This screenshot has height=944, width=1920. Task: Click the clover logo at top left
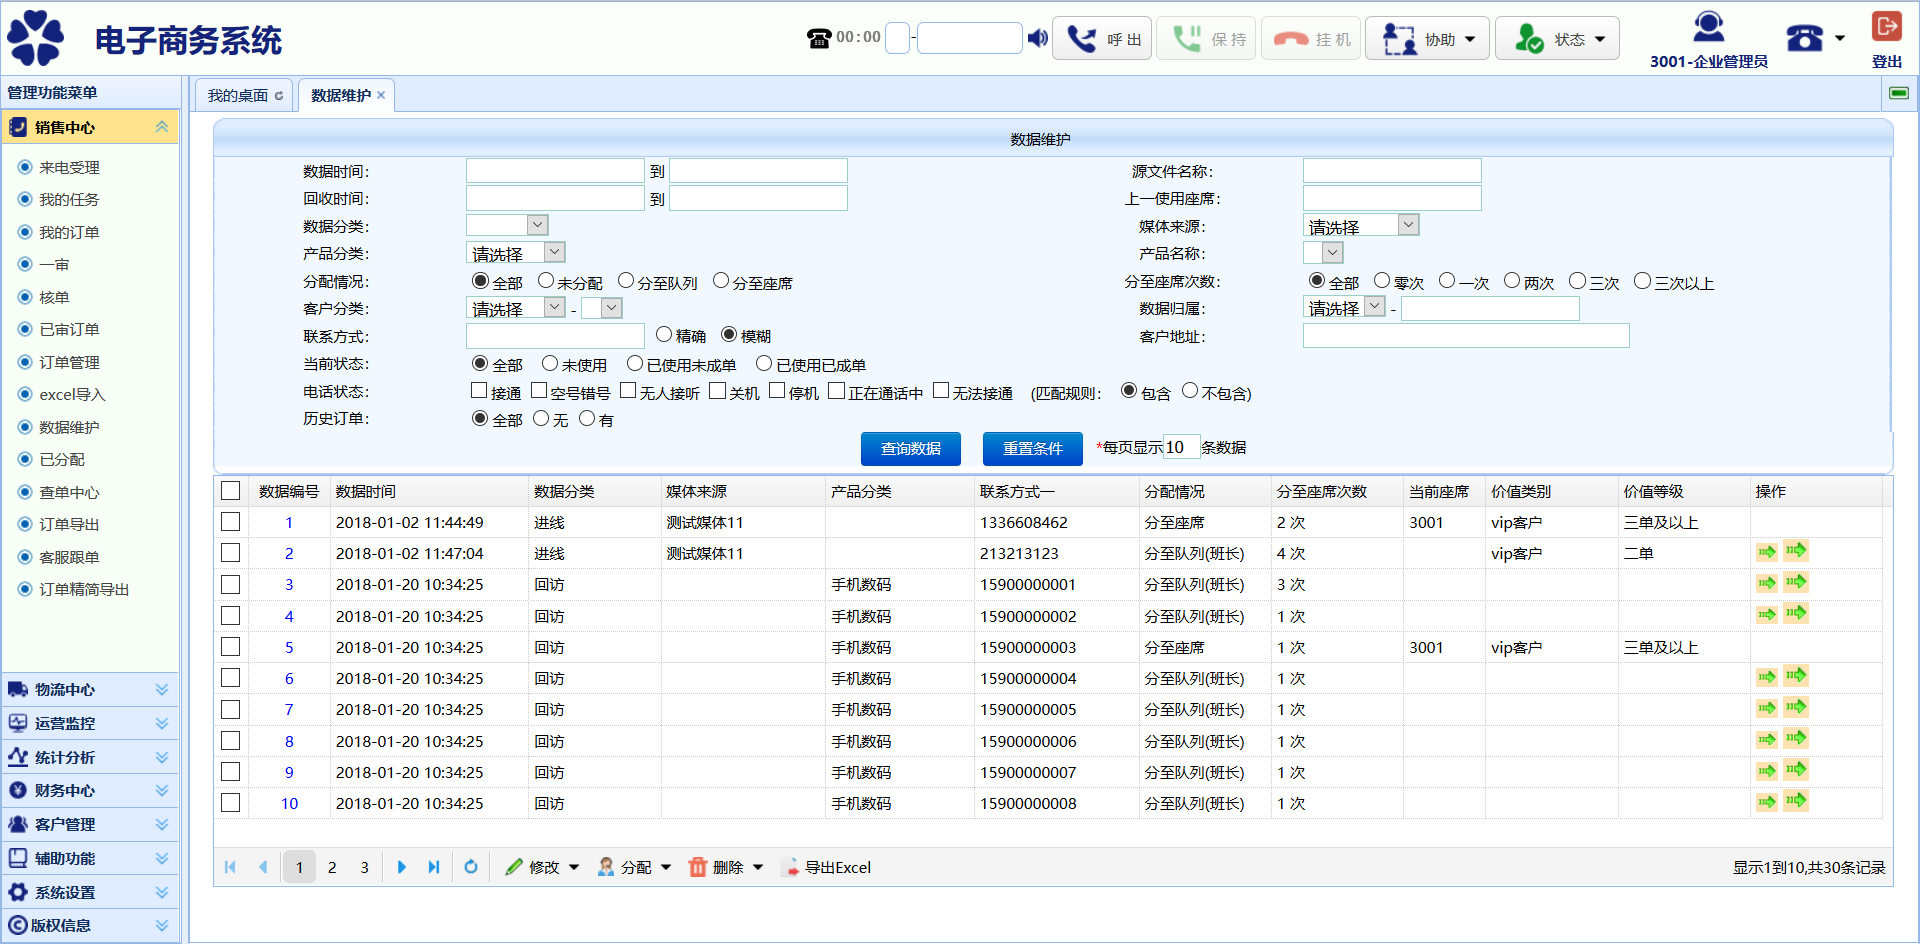(x=36, y=37)
